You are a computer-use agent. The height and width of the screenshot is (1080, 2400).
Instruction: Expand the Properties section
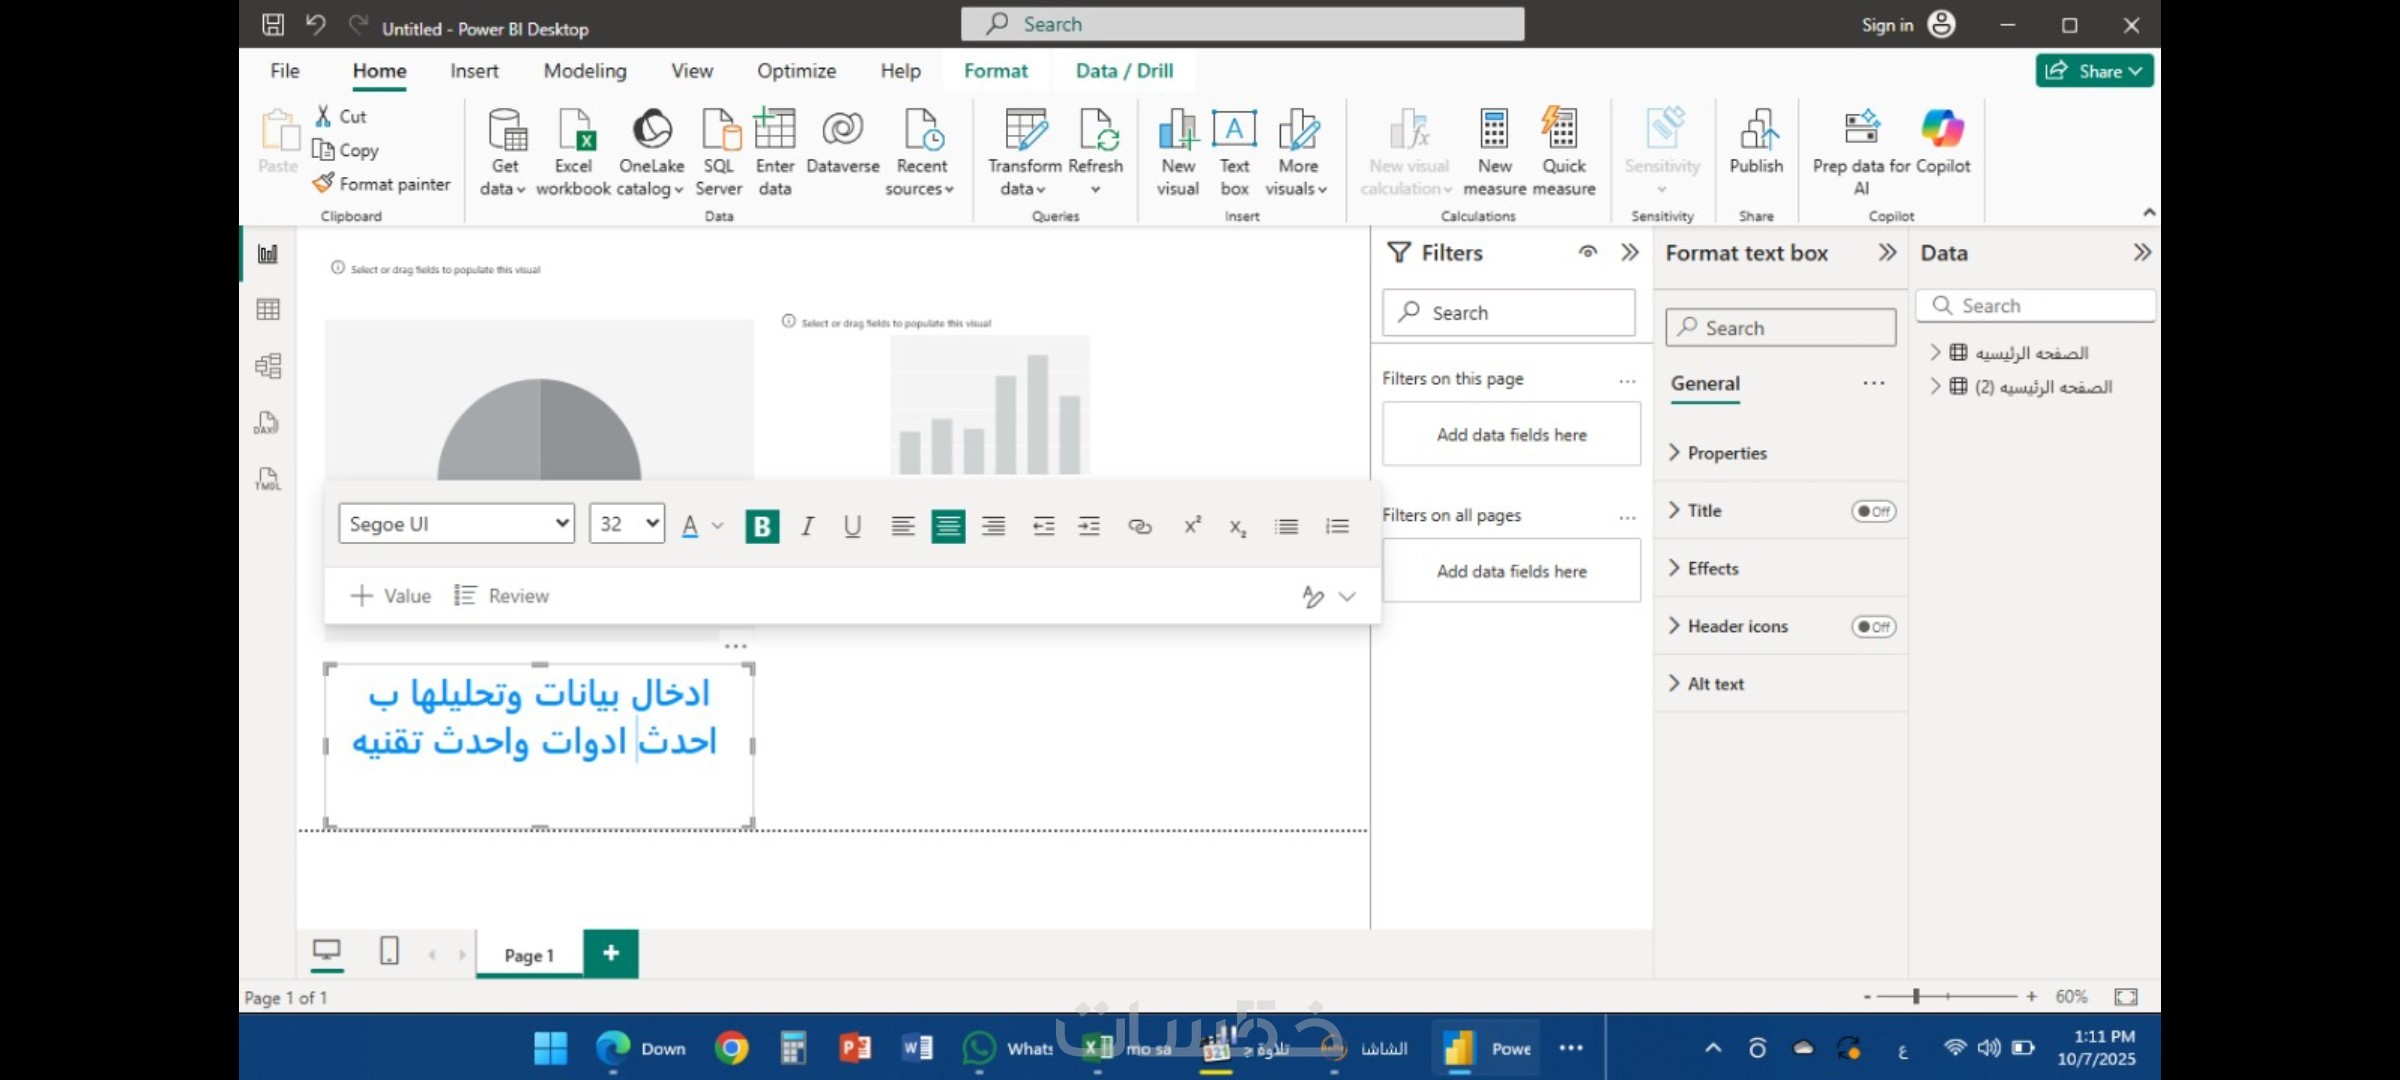coord(1726,453)
